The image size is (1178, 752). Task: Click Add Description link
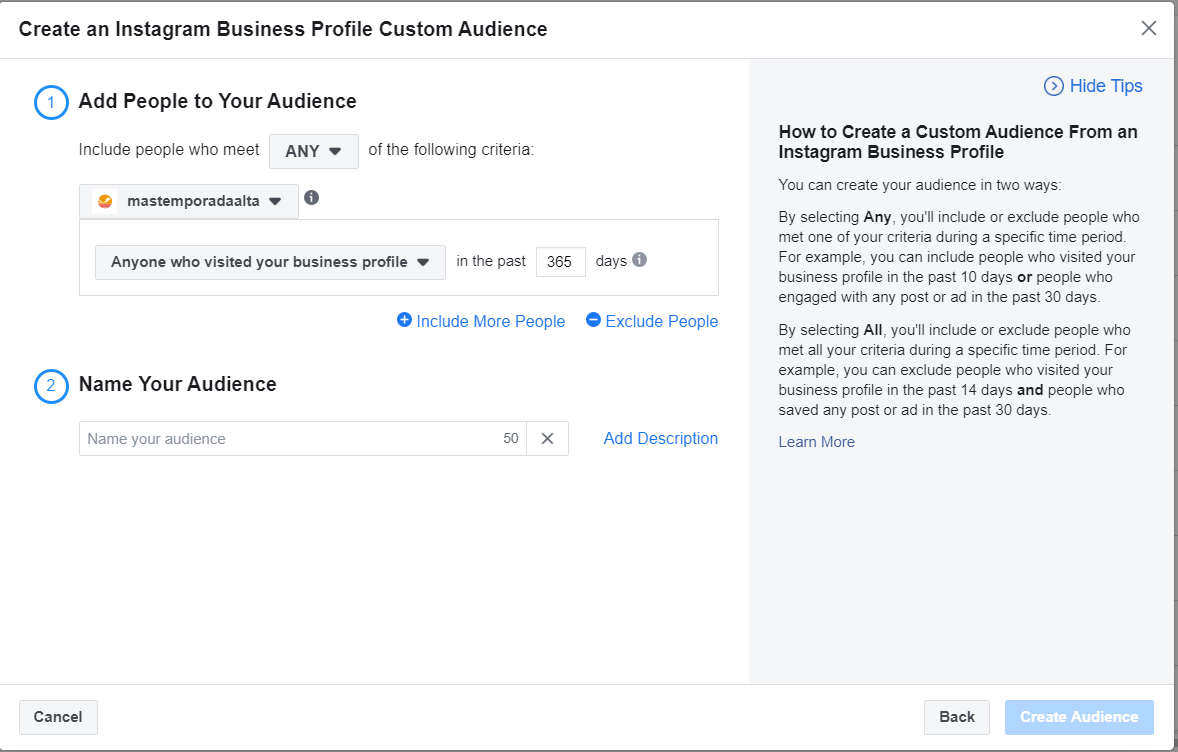click(x=660, y=439)
